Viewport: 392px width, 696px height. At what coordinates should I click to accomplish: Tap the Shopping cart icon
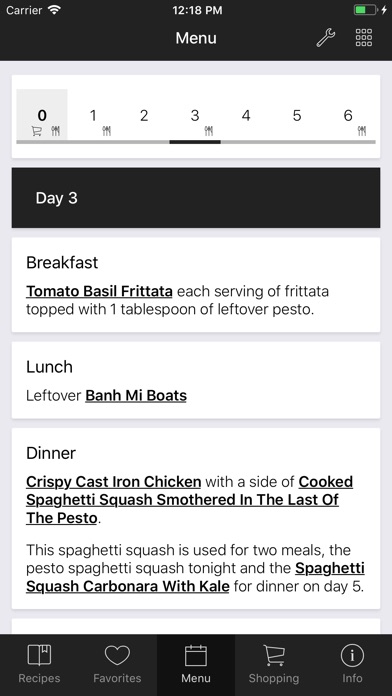click(x=274, y=655)
